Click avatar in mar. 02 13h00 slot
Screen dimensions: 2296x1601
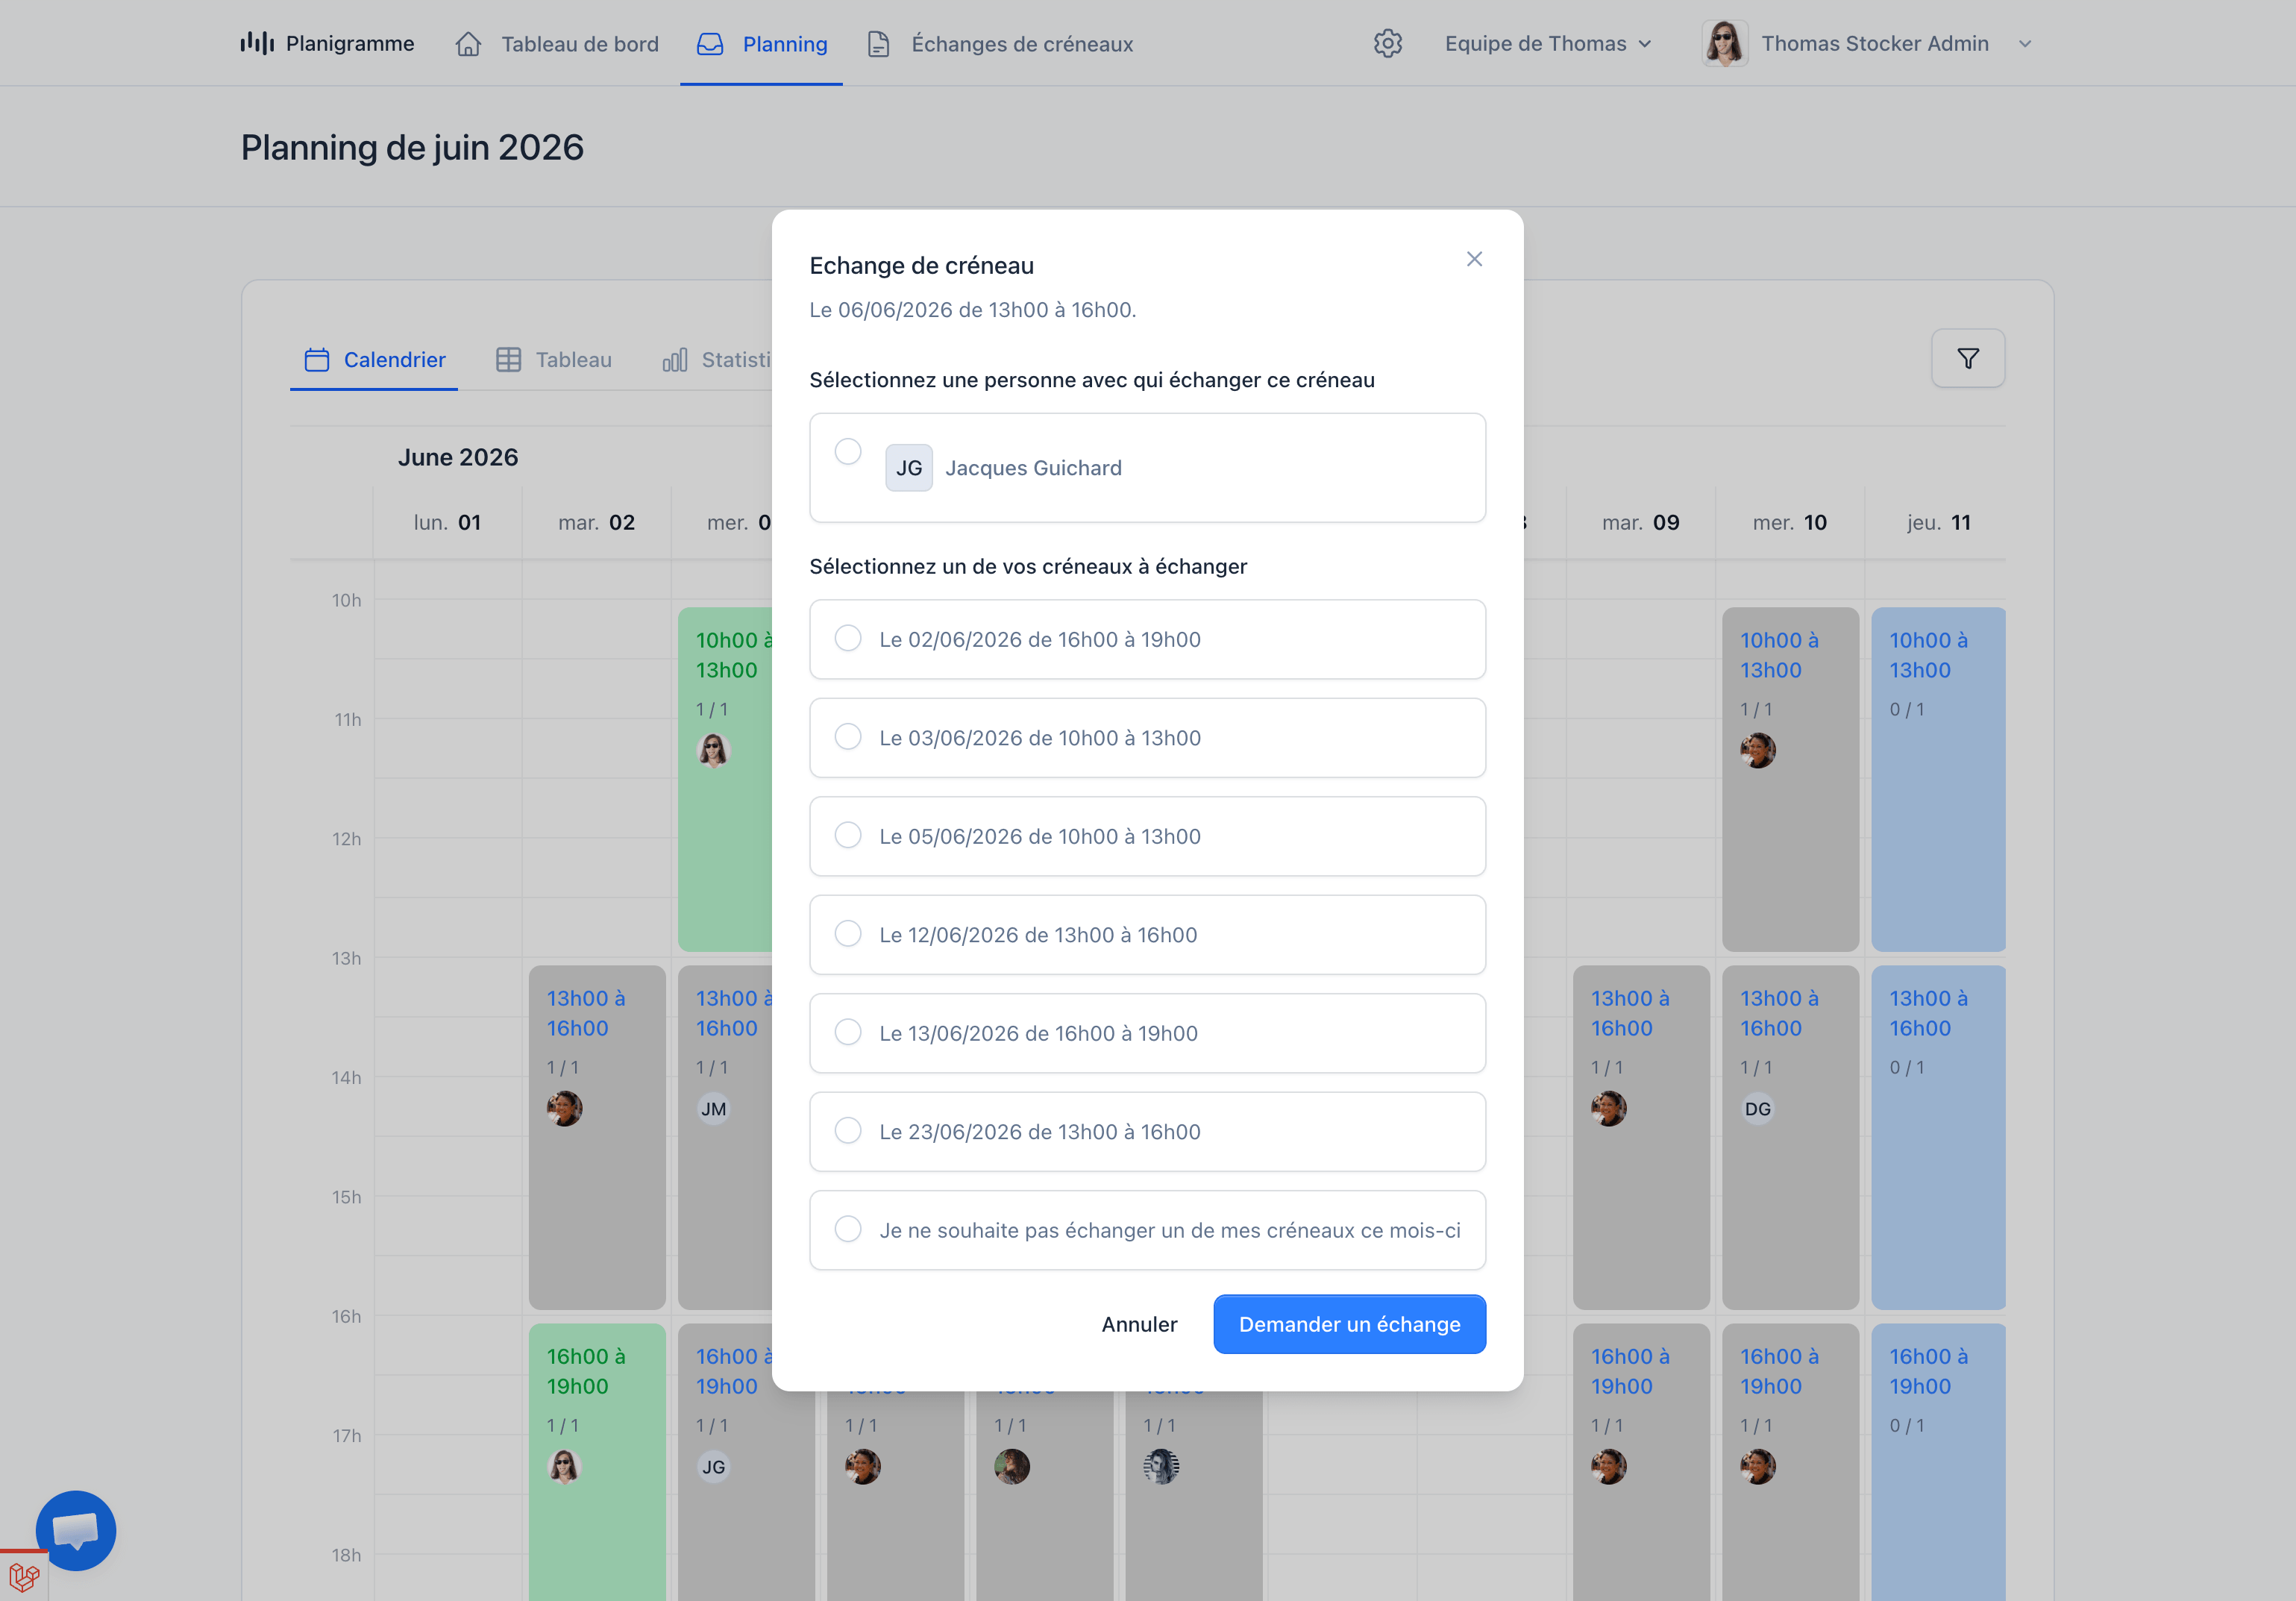565,1108
